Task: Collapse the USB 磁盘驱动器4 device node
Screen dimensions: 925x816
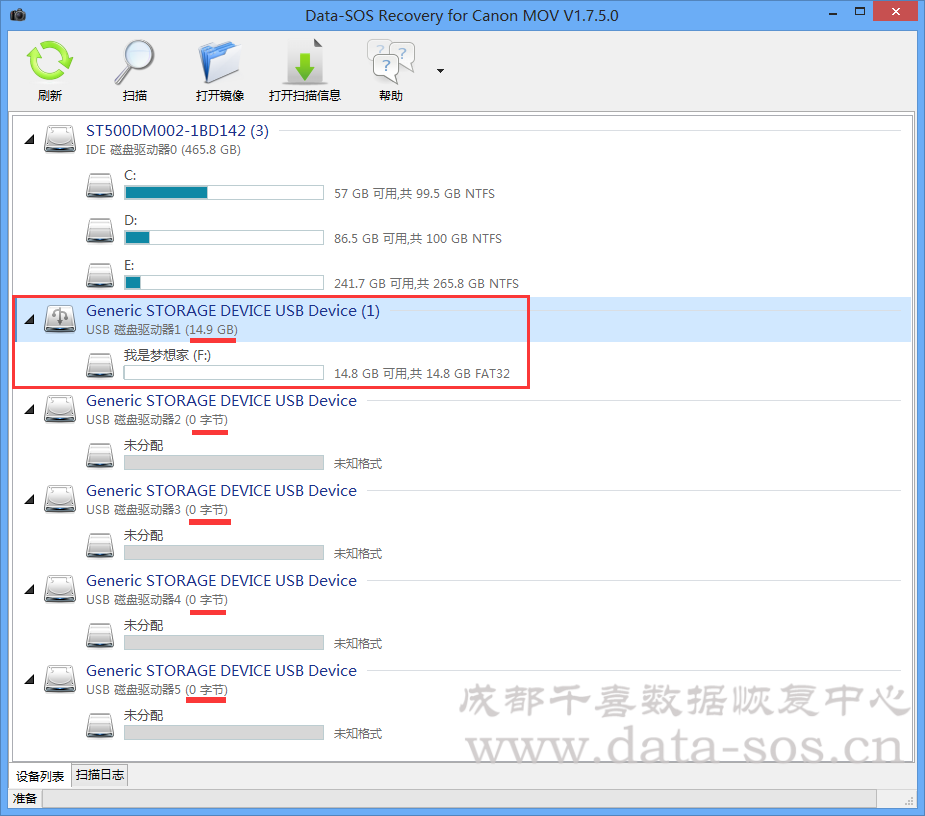Action: pyautogui.click(x=28, y=590)
